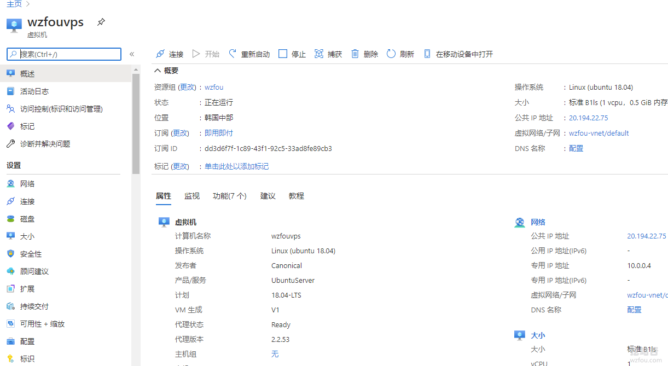Open 概述 overview in sidebar
The height and width of the screenshot is (366, 668).
(66, 73)
